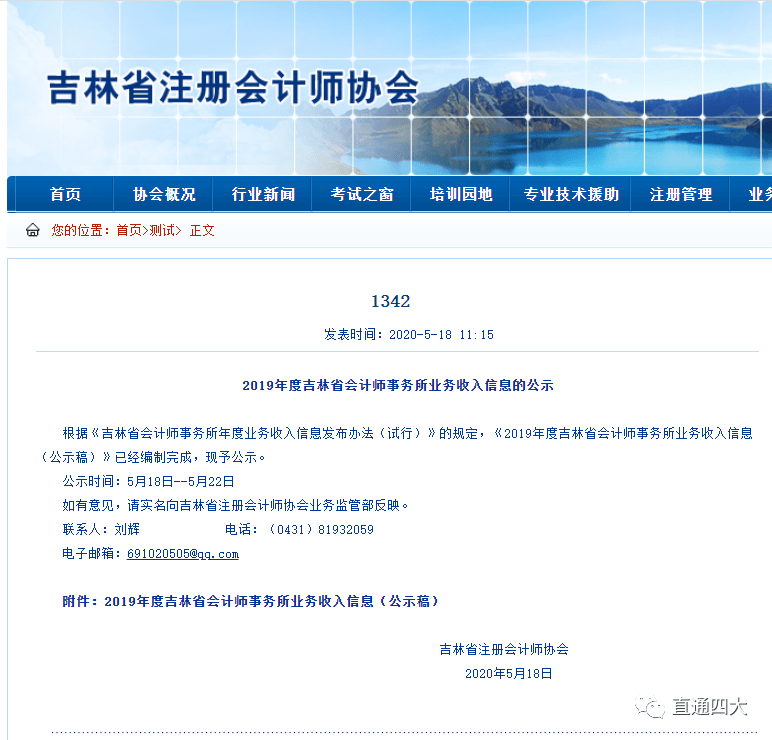Open the attachment 2019年度吉林省会计师事务所业务收入信息（公示稿）
Viewport: 772px width, 740px height.
coord(271,601)
